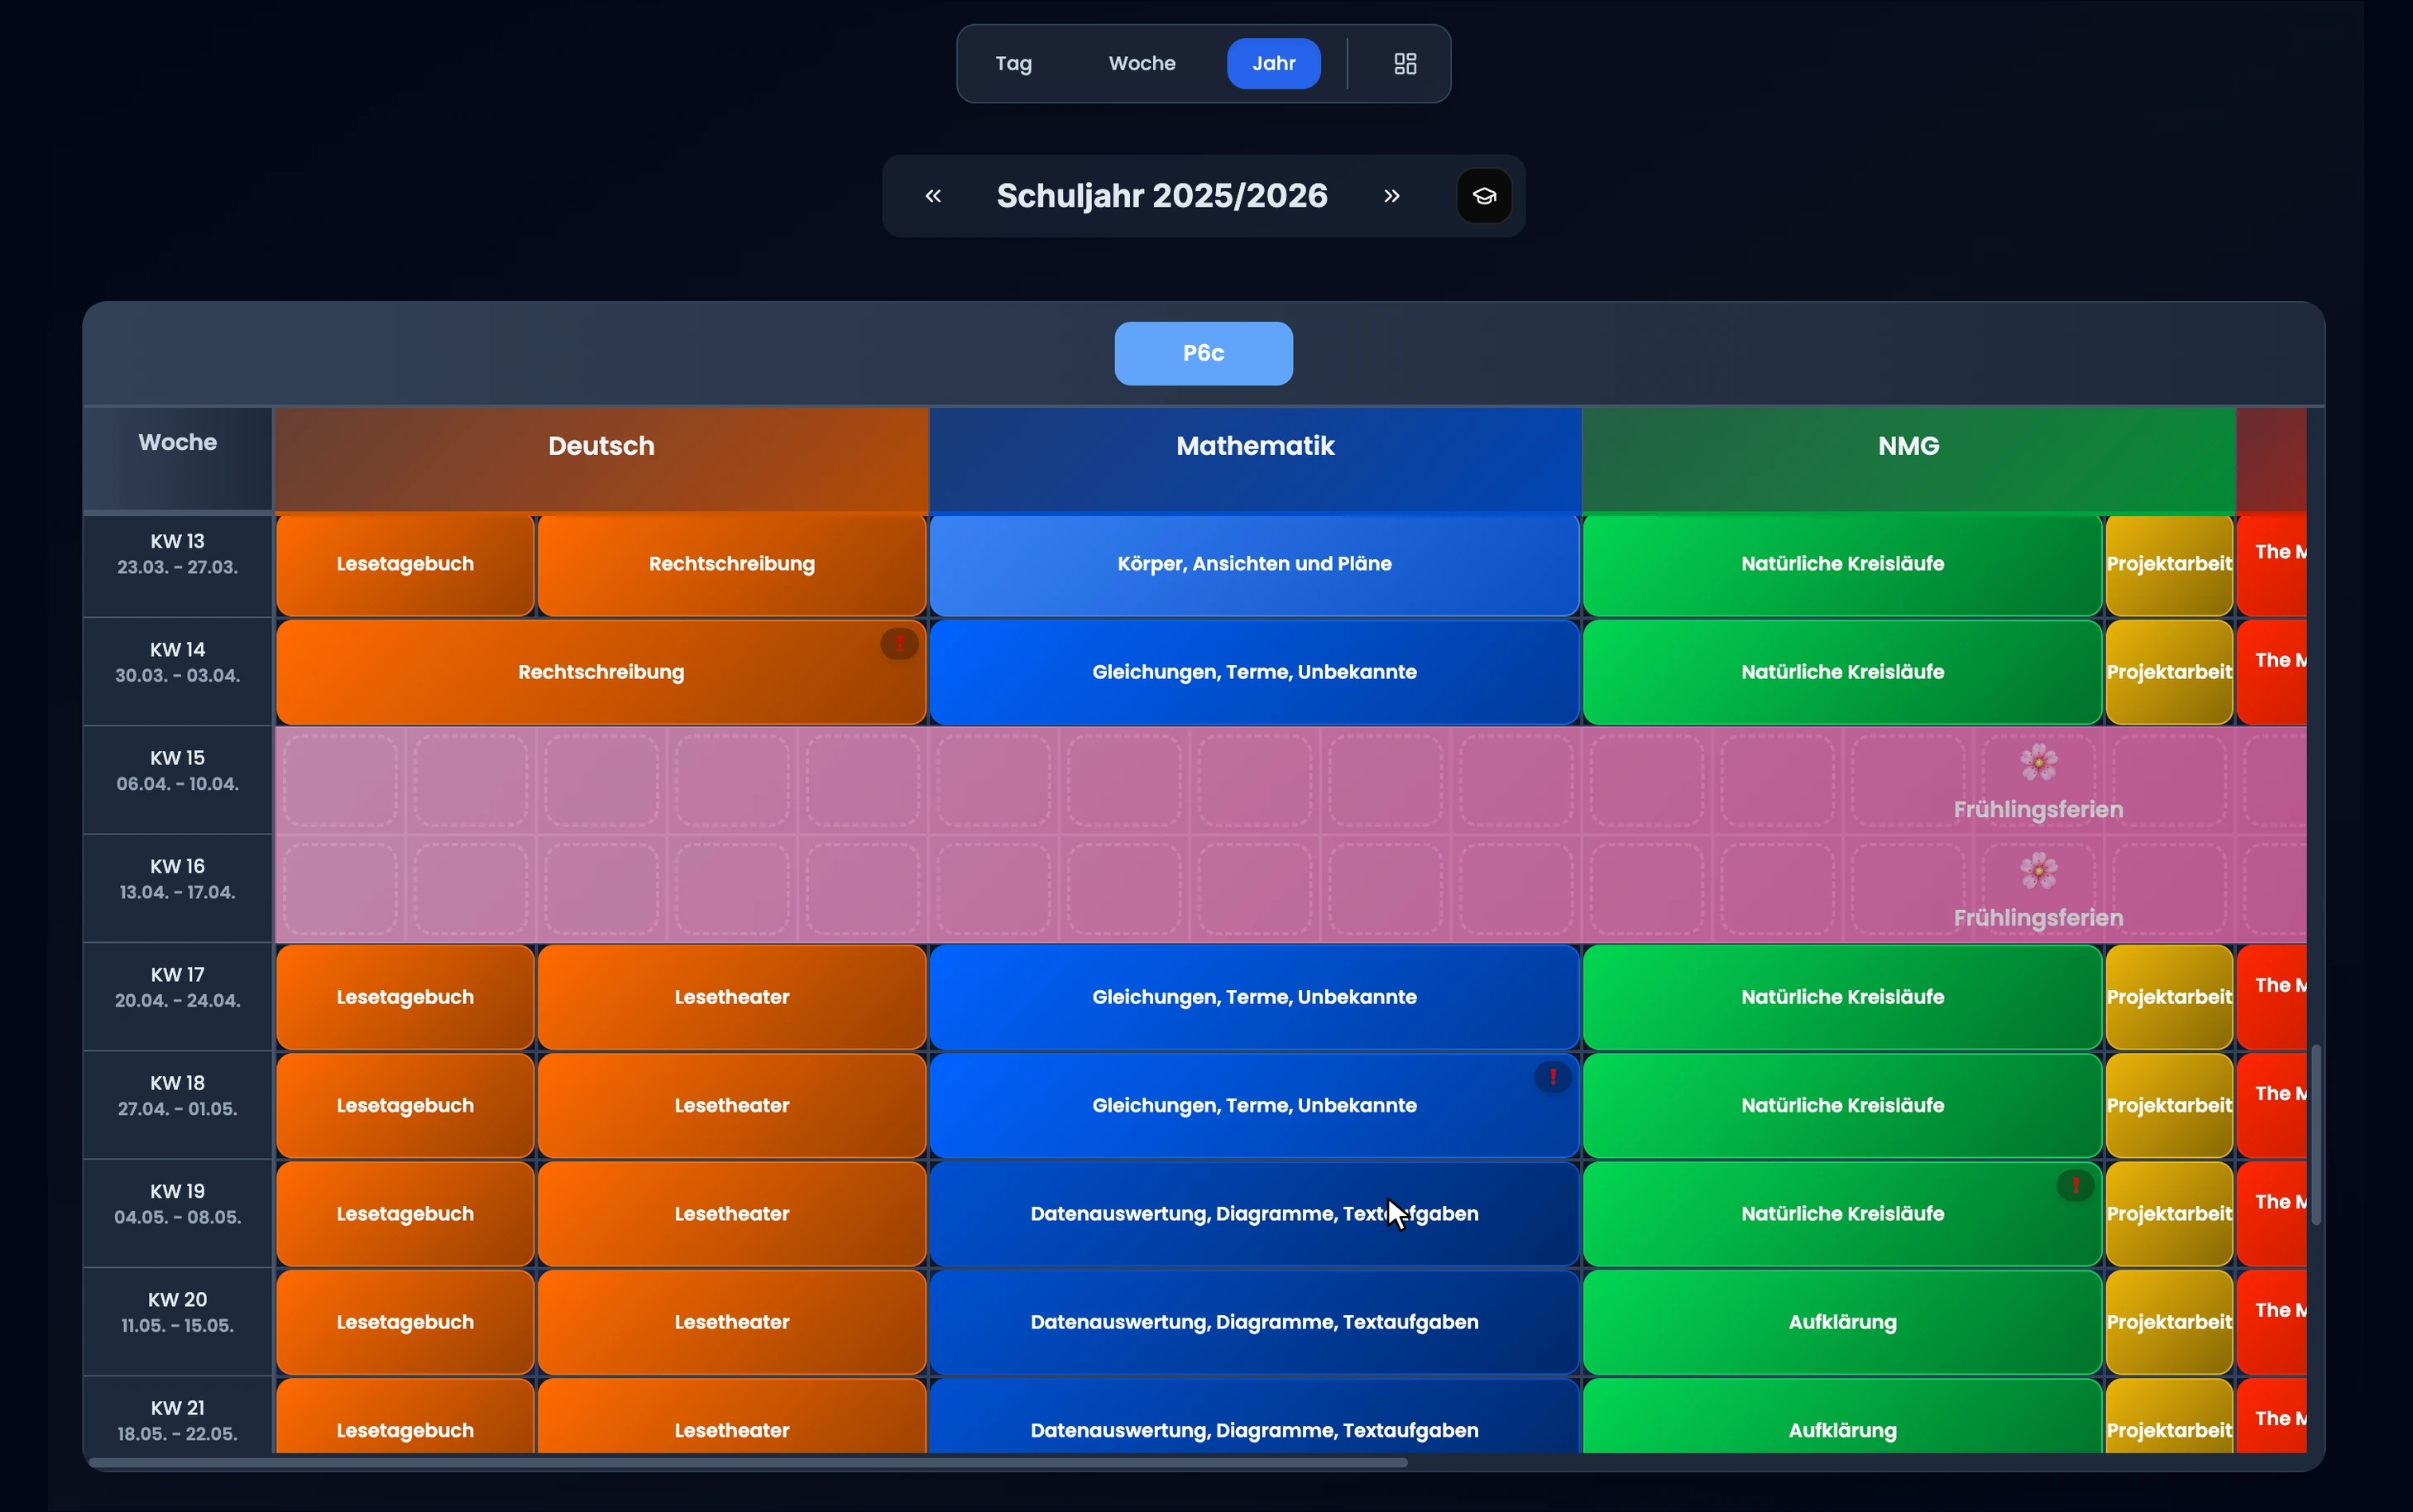Open KW 18 Projektarbeit block
Image resolution: width=2413 pixels, height=1512 pixels.
tap(2169, 1106)
